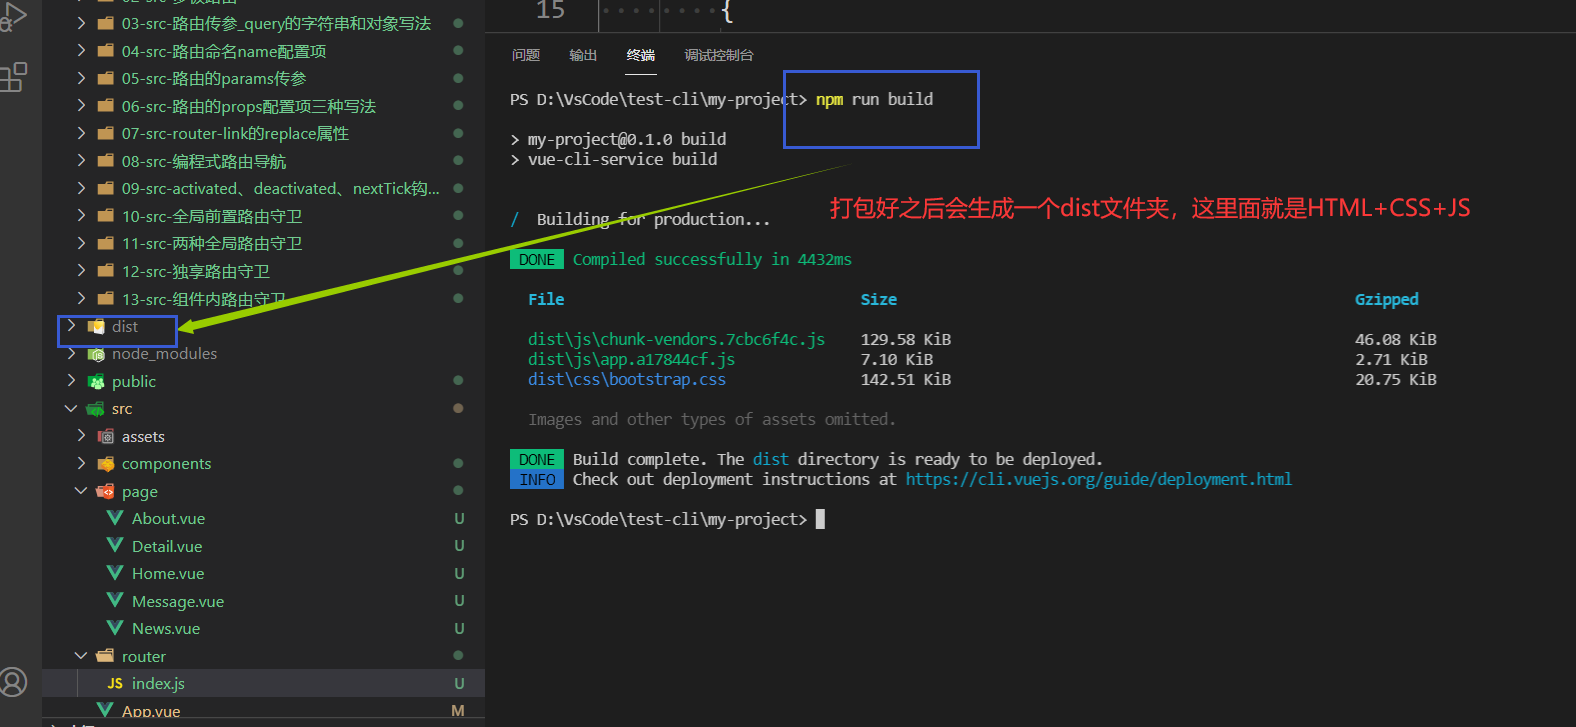Select the 终端 panel tab
Screen dimensions: 1576x727
pos(641,55)
